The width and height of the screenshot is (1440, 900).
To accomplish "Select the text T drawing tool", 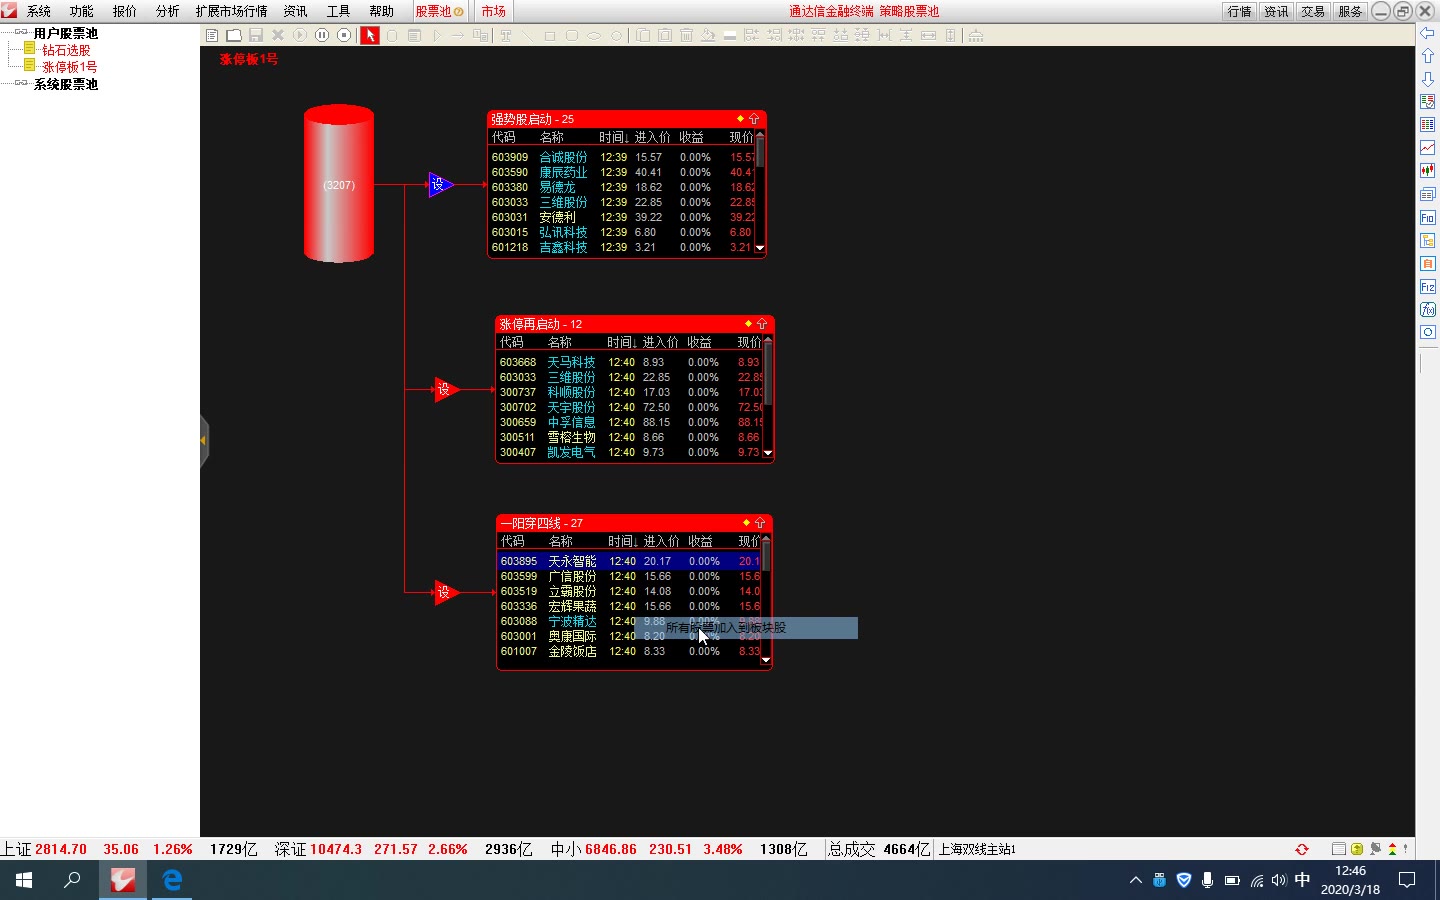I will click(x=506, y=35).
